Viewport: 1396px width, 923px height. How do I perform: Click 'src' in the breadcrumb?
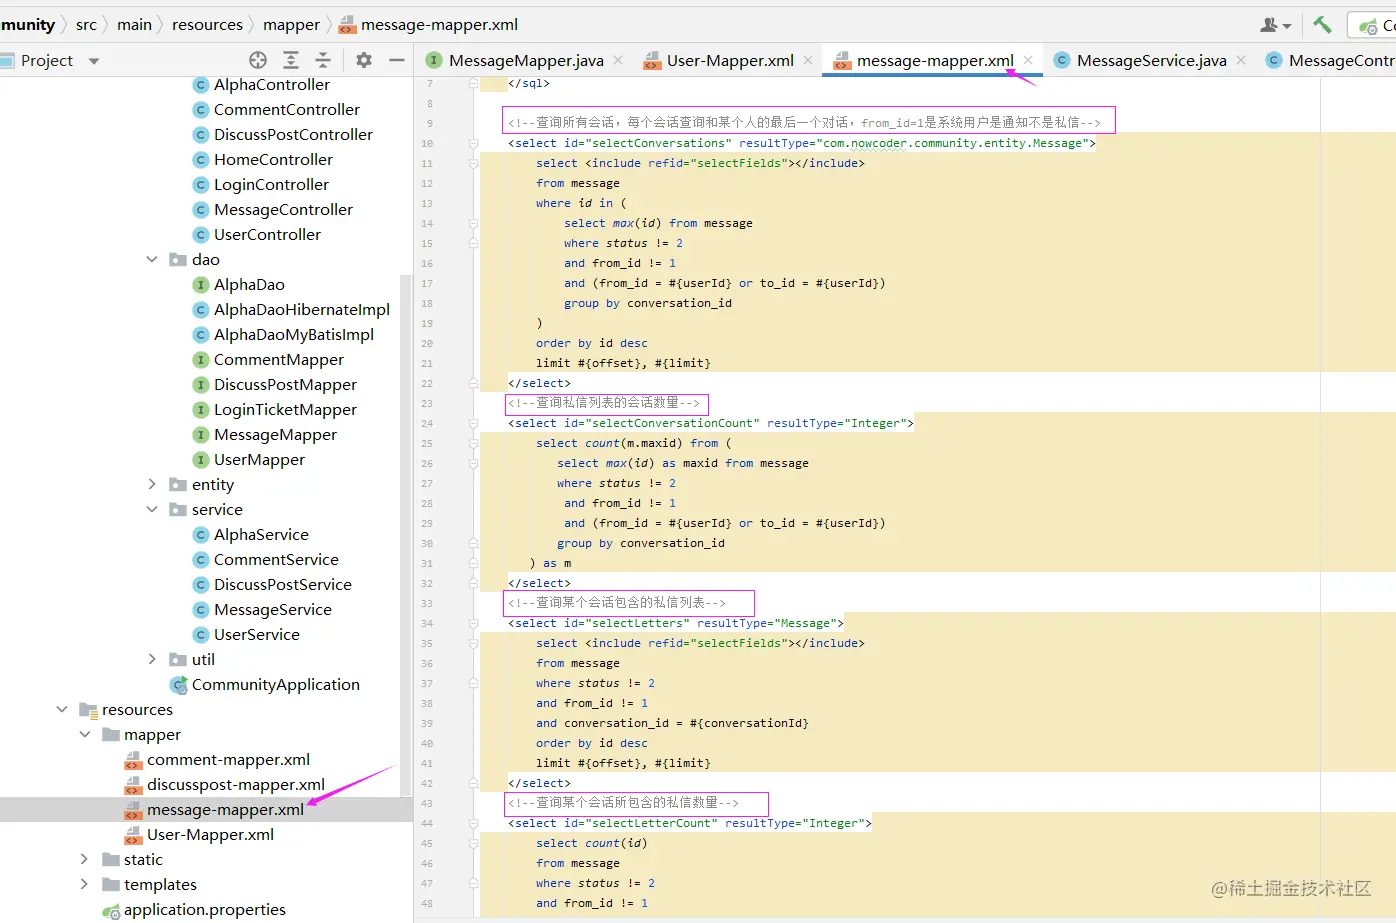point(86,25)
